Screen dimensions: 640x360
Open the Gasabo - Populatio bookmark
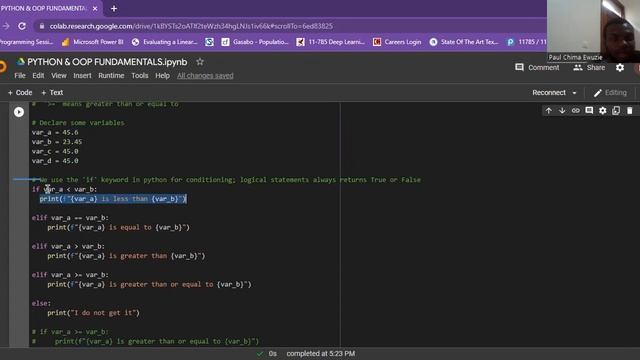point(255,42)
